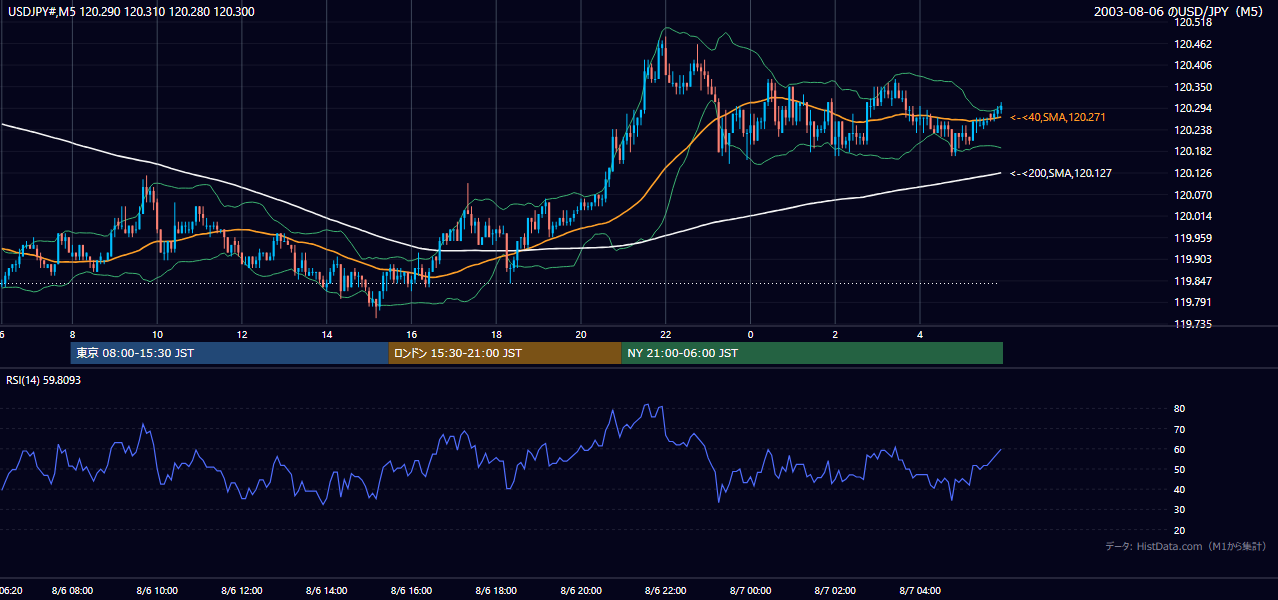This screenshot has width=1278, height=600.
Task: Click price axis value 120.350
Action: pyautogui.click(x=1193, y=87)
